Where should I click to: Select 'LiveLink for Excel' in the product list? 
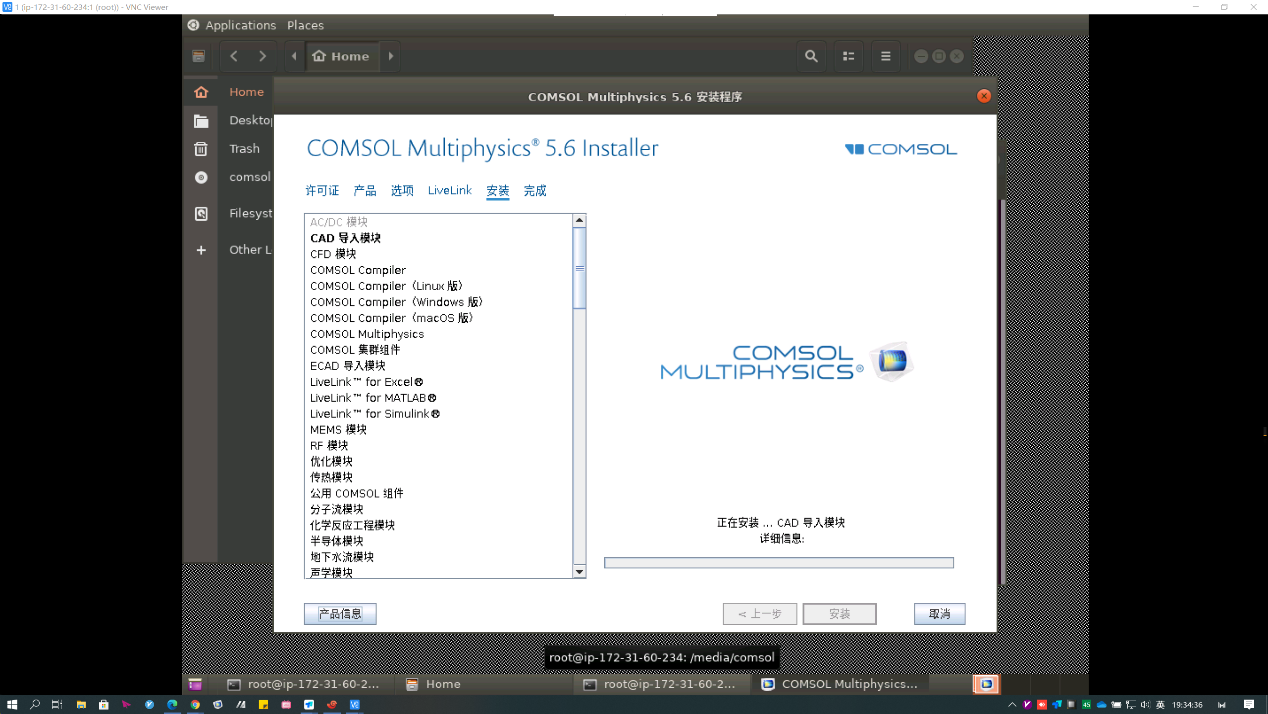point(367,382)
